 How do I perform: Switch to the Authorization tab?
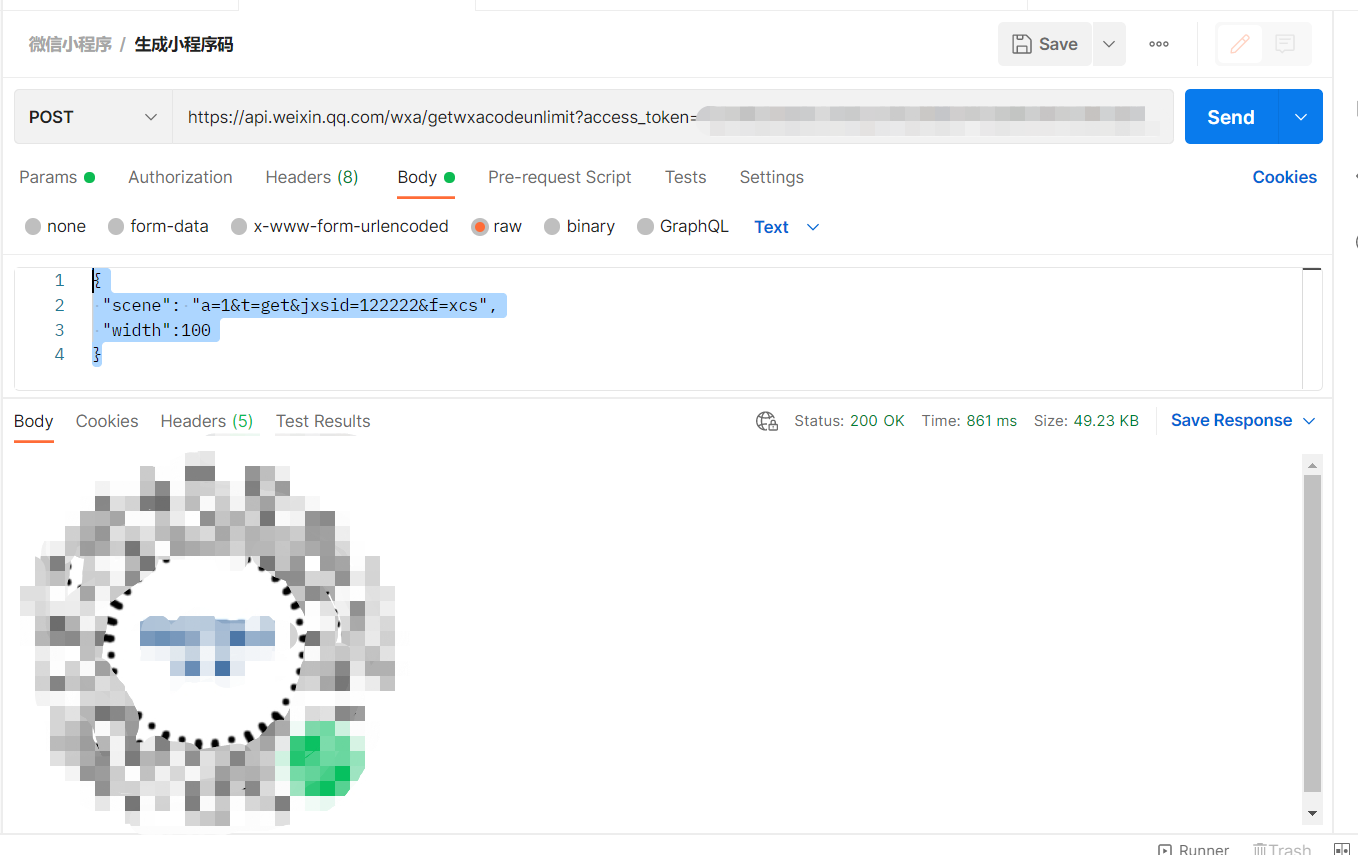coord(180,177)
